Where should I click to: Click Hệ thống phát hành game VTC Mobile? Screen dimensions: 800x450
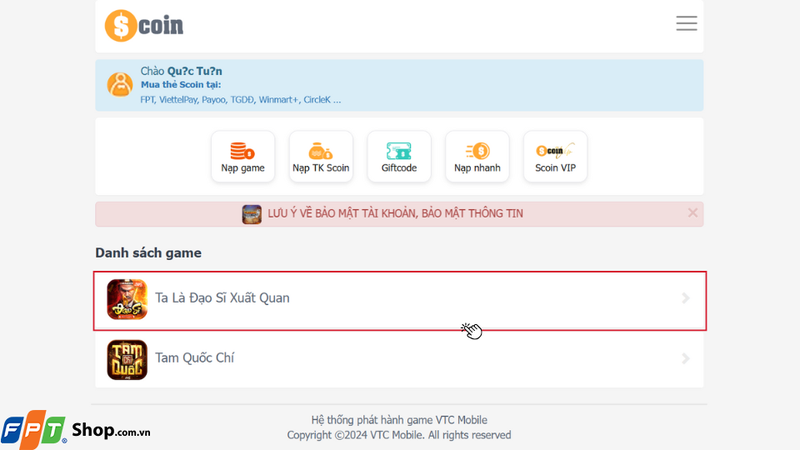pos(399,420)
